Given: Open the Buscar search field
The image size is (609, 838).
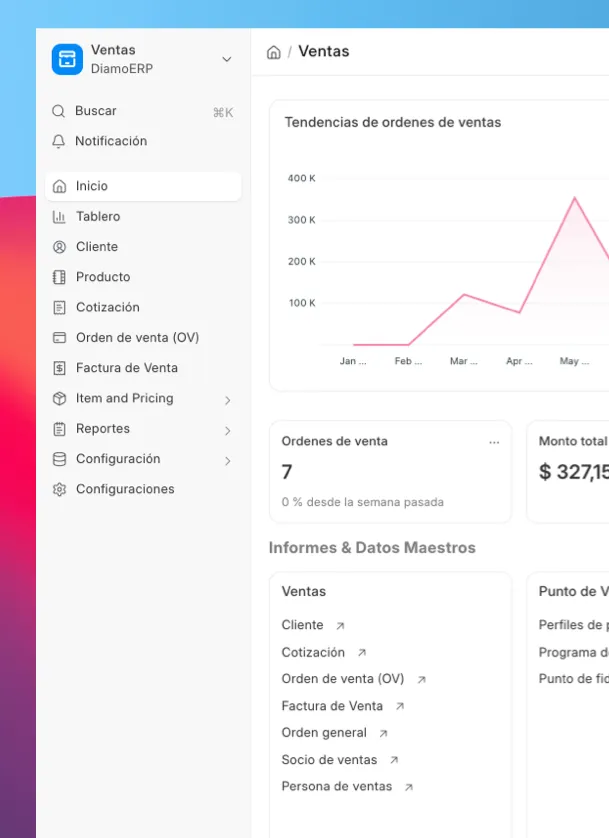Looking at the screenshot, I should click(143, 111).
